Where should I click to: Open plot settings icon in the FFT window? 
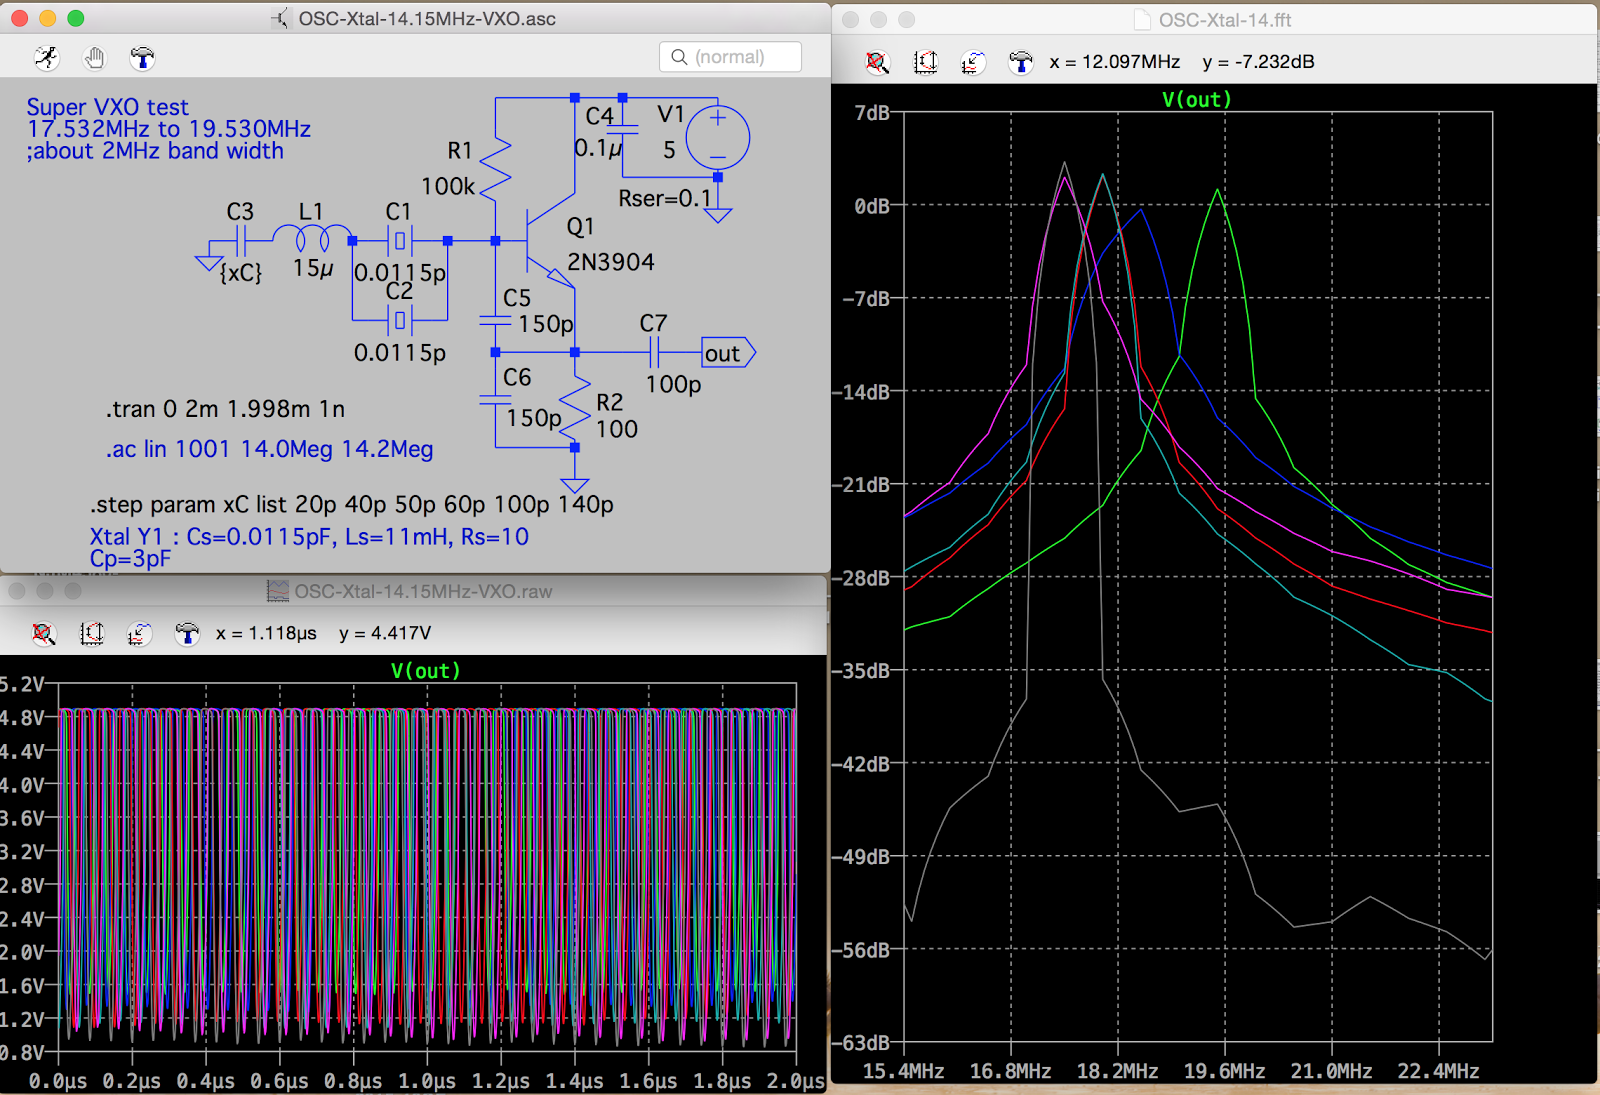click(x=971, y=61)
